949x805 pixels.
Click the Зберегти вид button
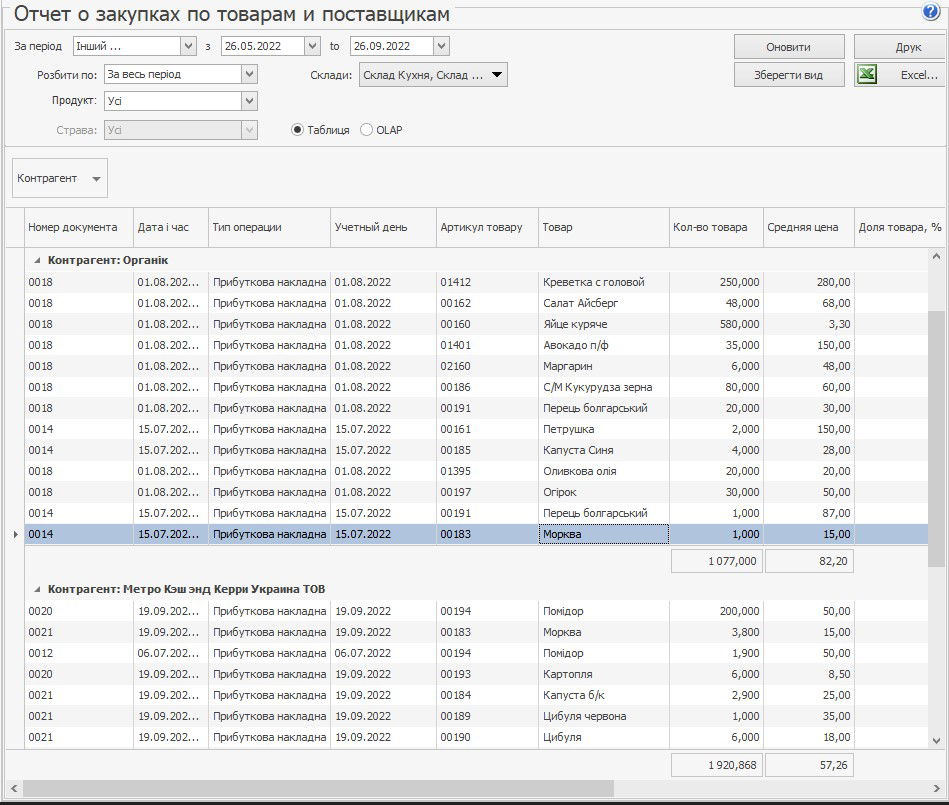pyautogui.click(x=788, y=75)
